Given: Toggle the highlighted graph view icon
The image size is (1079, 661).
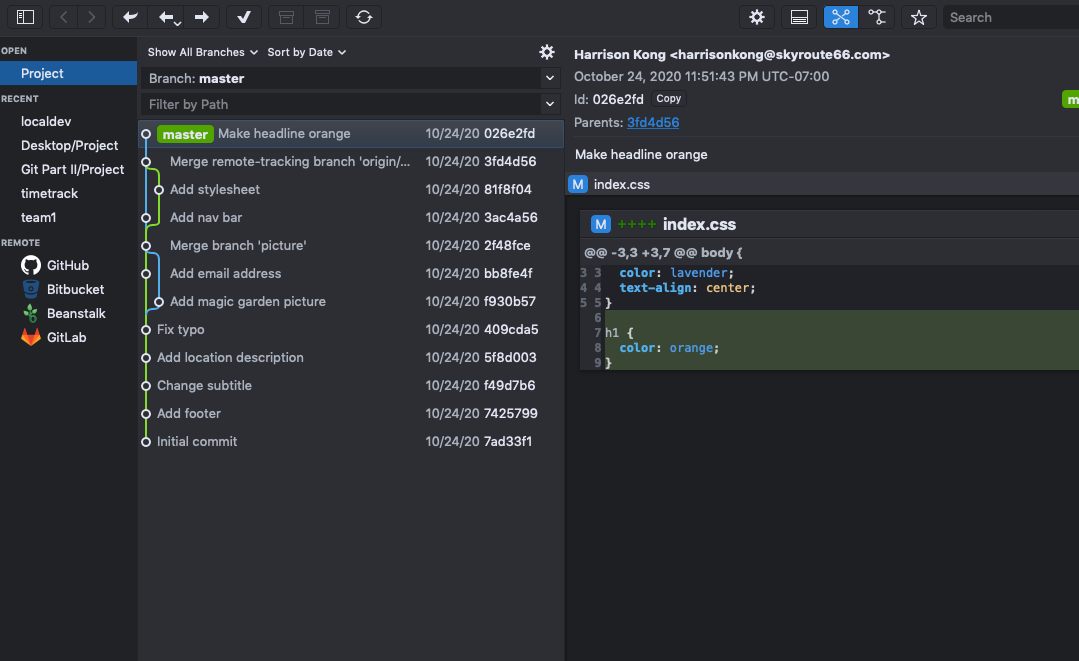Looking at the screenshot, I should click(840, 17).
